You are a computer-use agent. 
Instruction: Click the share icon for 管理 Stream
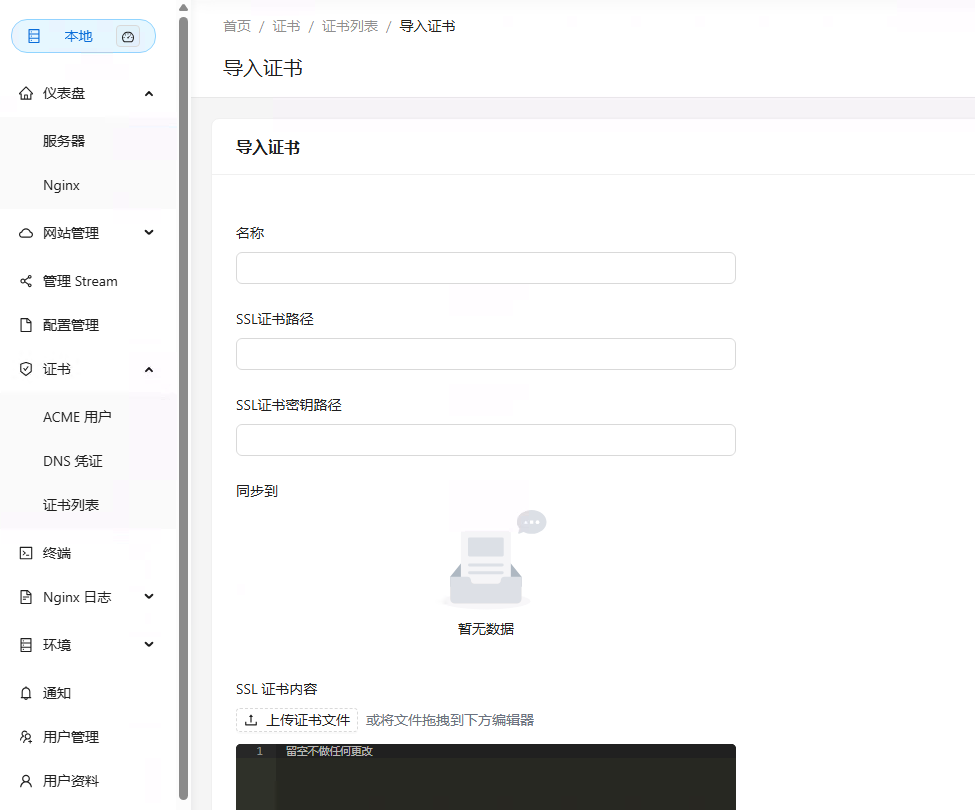tap(25, 281)
